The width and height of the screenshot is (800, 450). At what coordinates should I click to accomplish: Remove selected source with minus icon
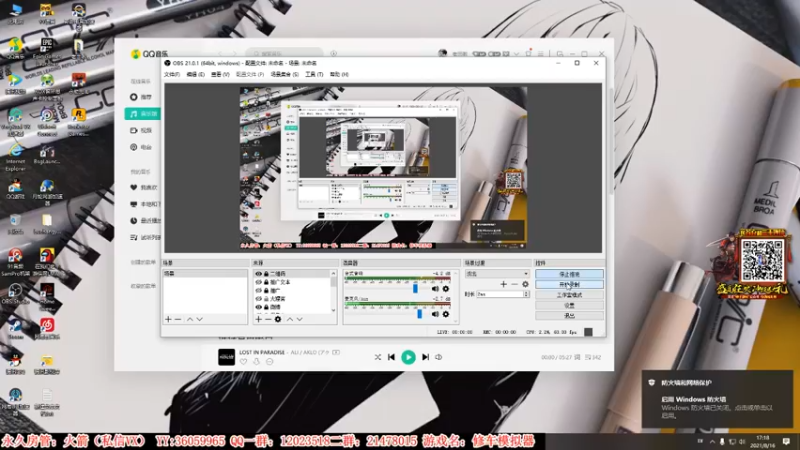[268, 319]
